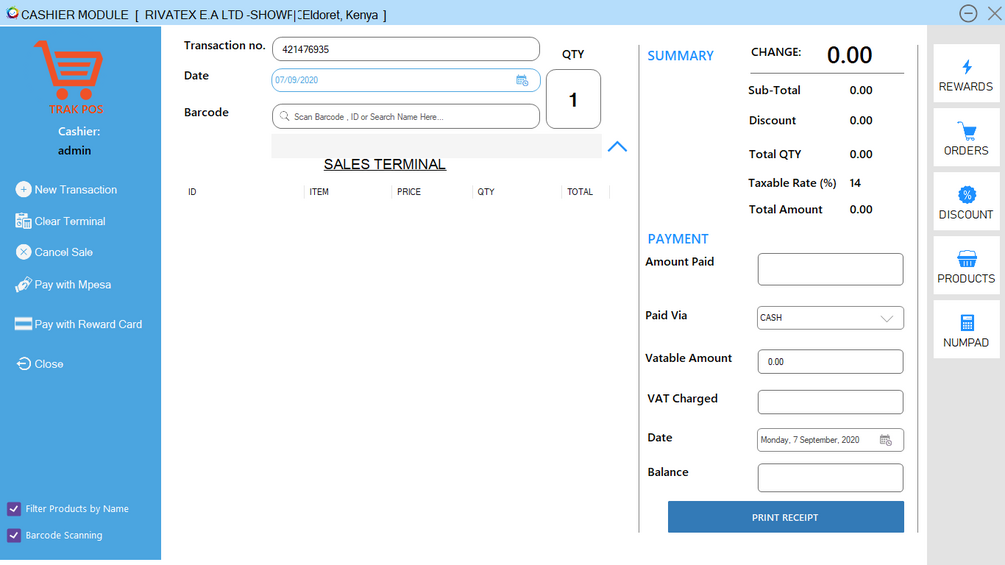This screenshot has width=1005, height=565.
Task: Click the Pay with Reward Card icon
Action: coord(23,324)
